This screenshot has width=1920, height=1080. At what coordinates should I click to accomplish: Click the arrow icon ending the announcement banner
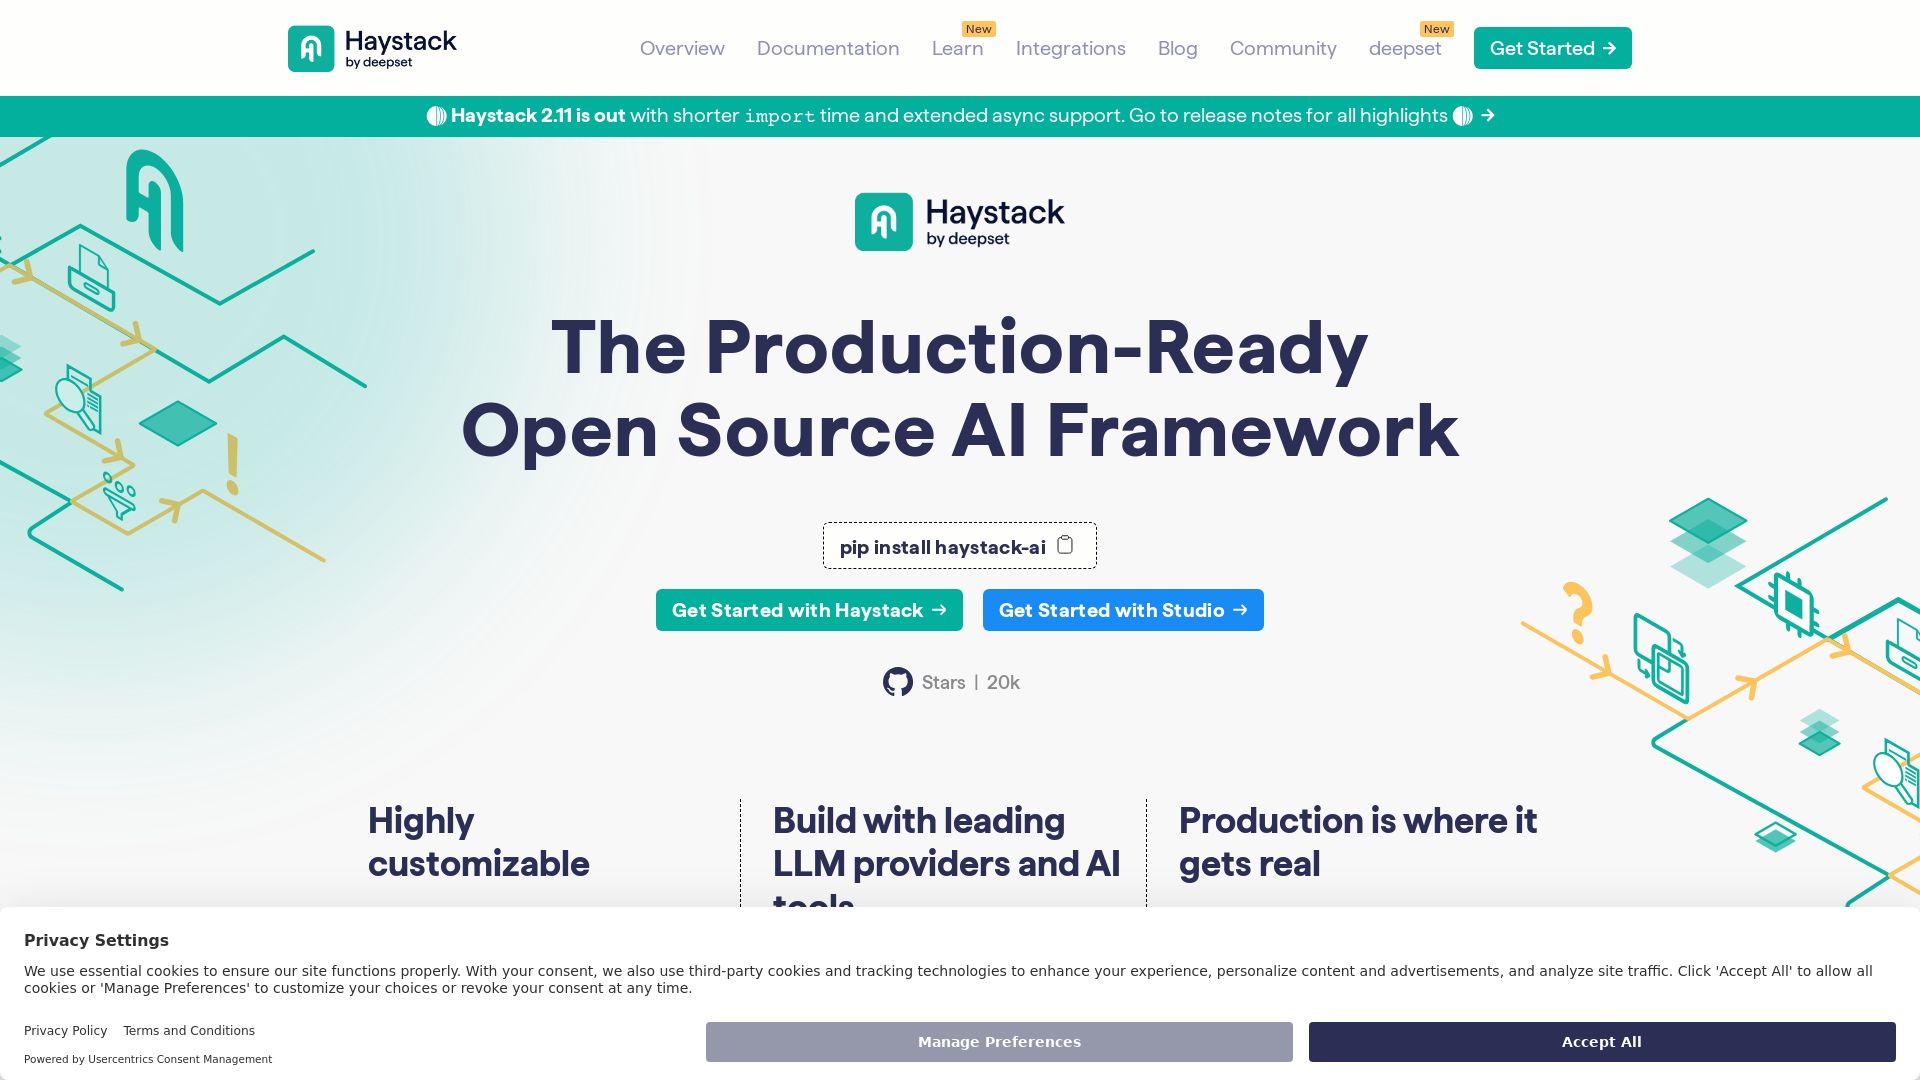tap(1488, 116)
